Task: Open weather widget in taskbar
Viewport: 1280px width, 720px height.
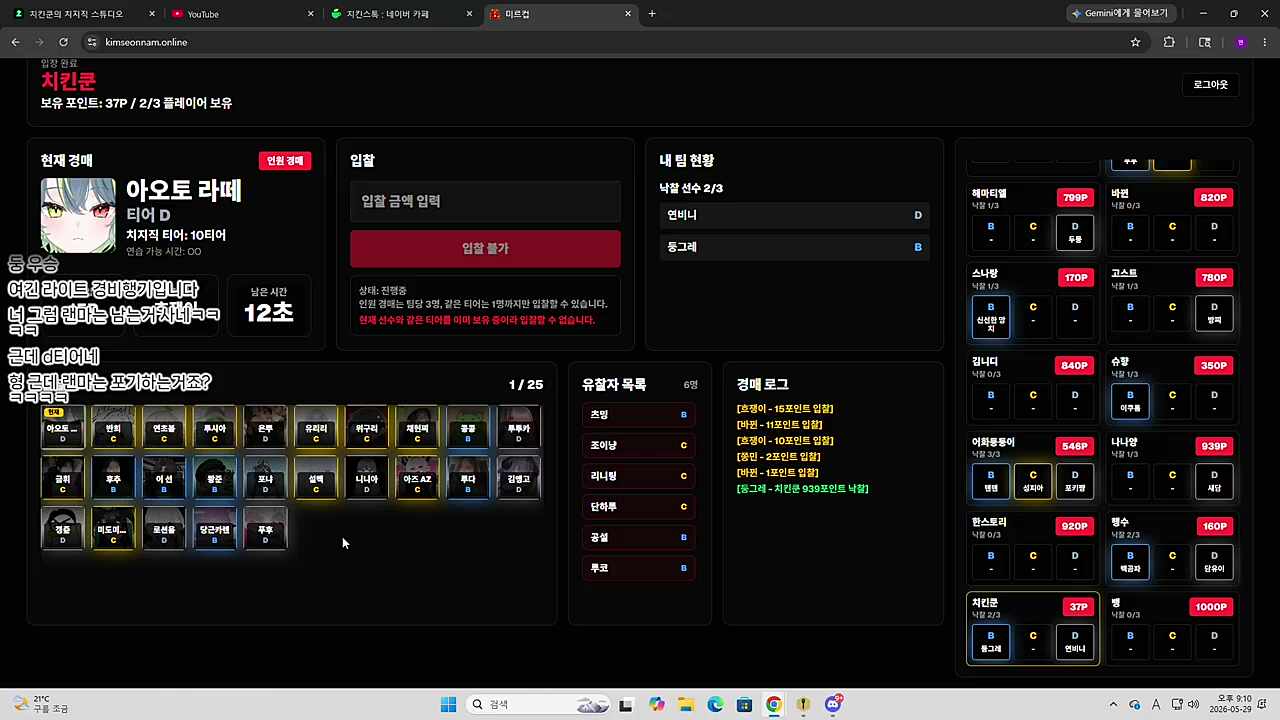Action: [x=40, y=704]
